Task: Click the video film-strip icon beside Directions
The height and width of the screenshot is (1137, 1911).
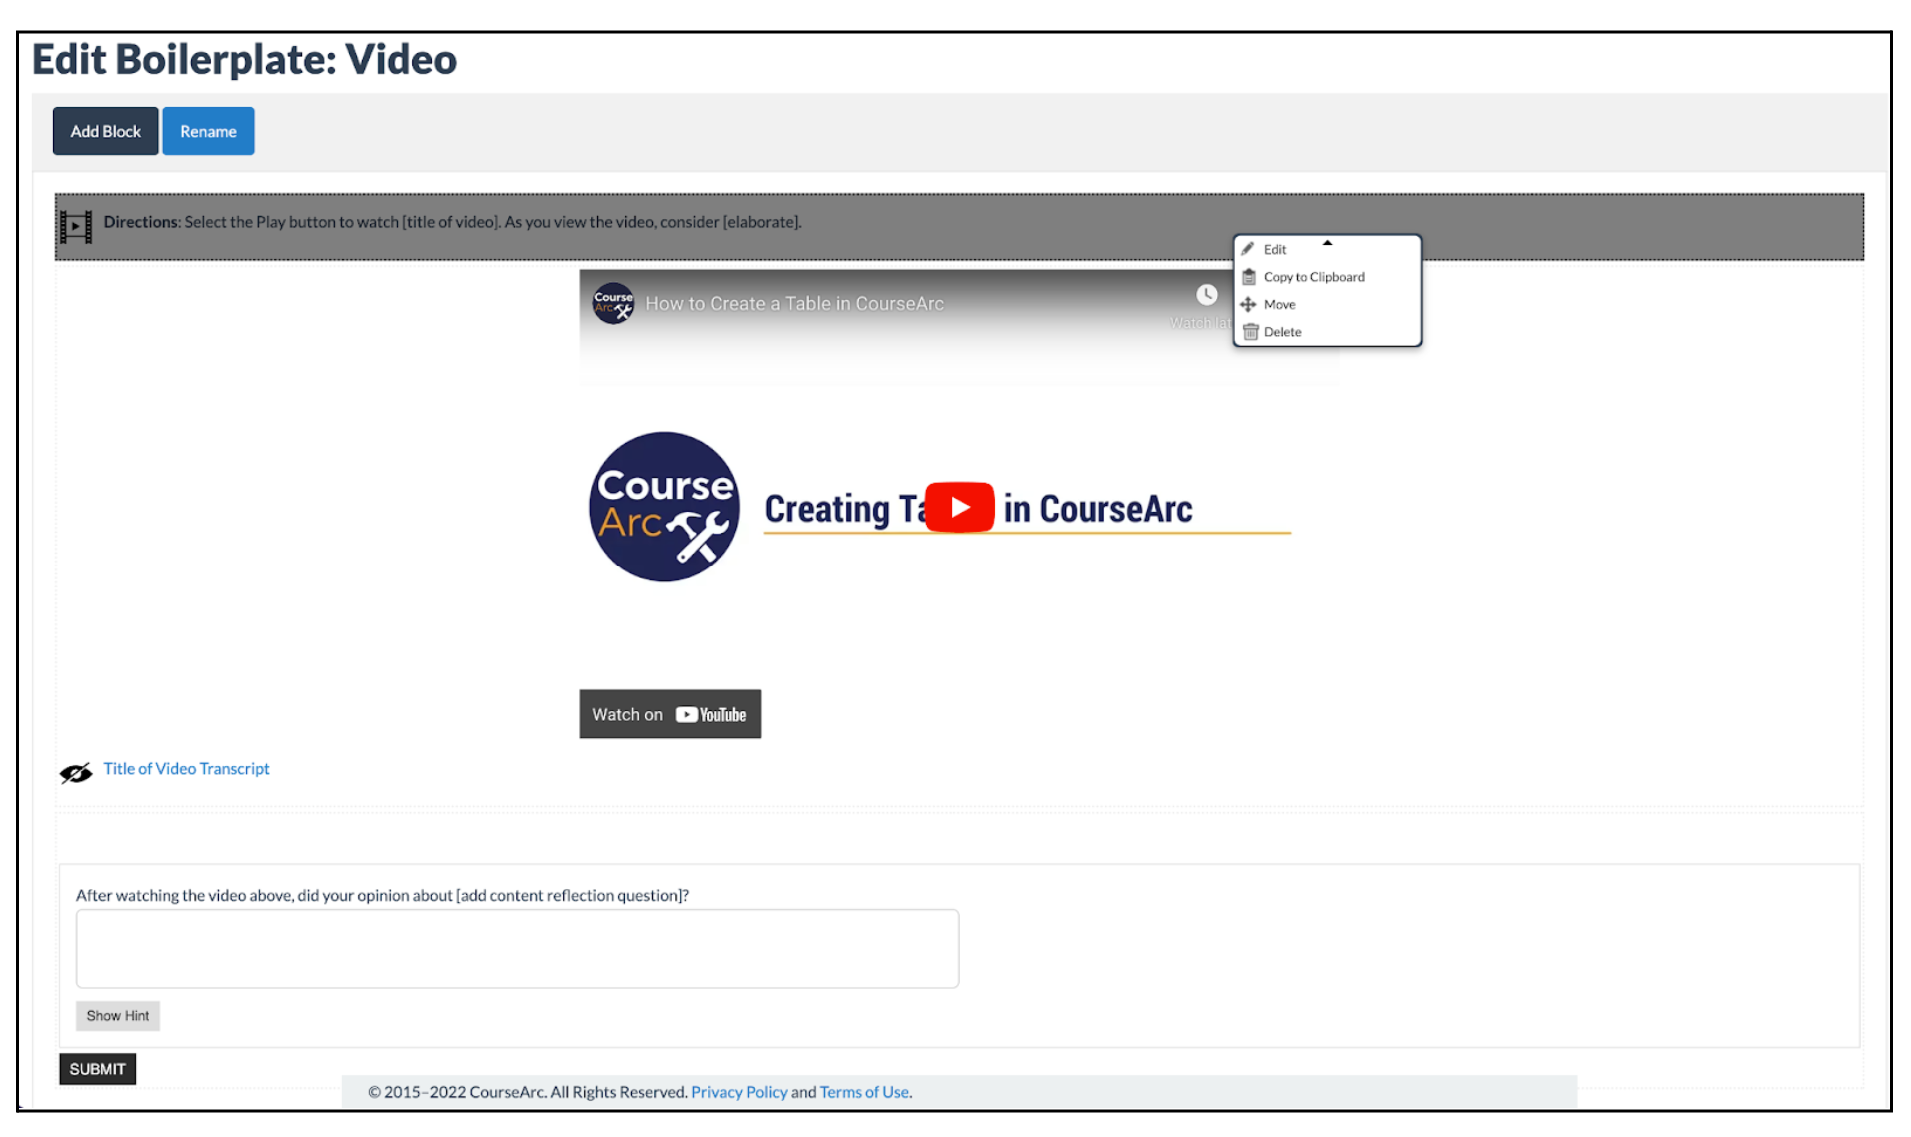Action: click(x=76, y=226)
